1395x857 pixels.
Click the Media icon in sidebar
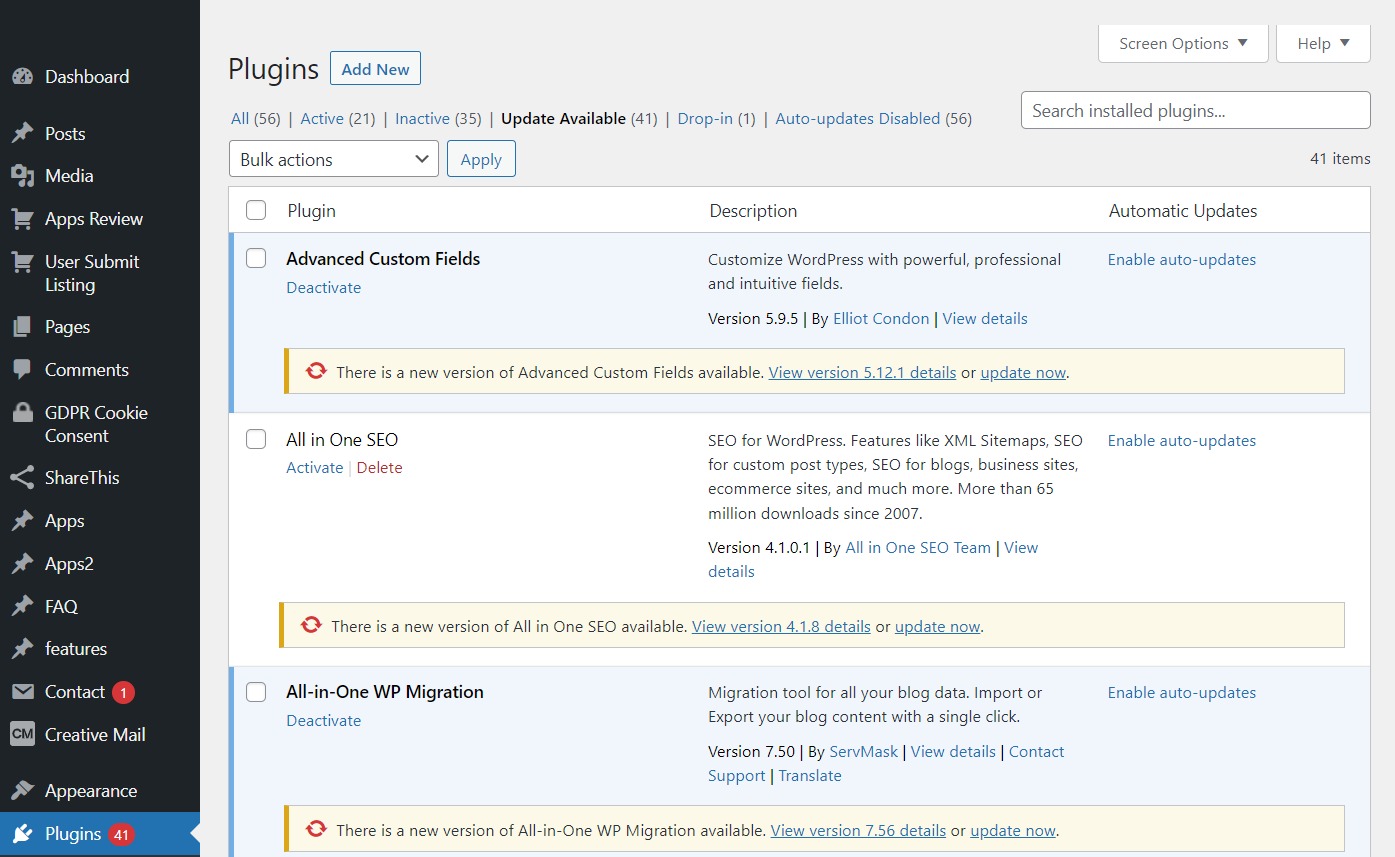coord(22,176)
